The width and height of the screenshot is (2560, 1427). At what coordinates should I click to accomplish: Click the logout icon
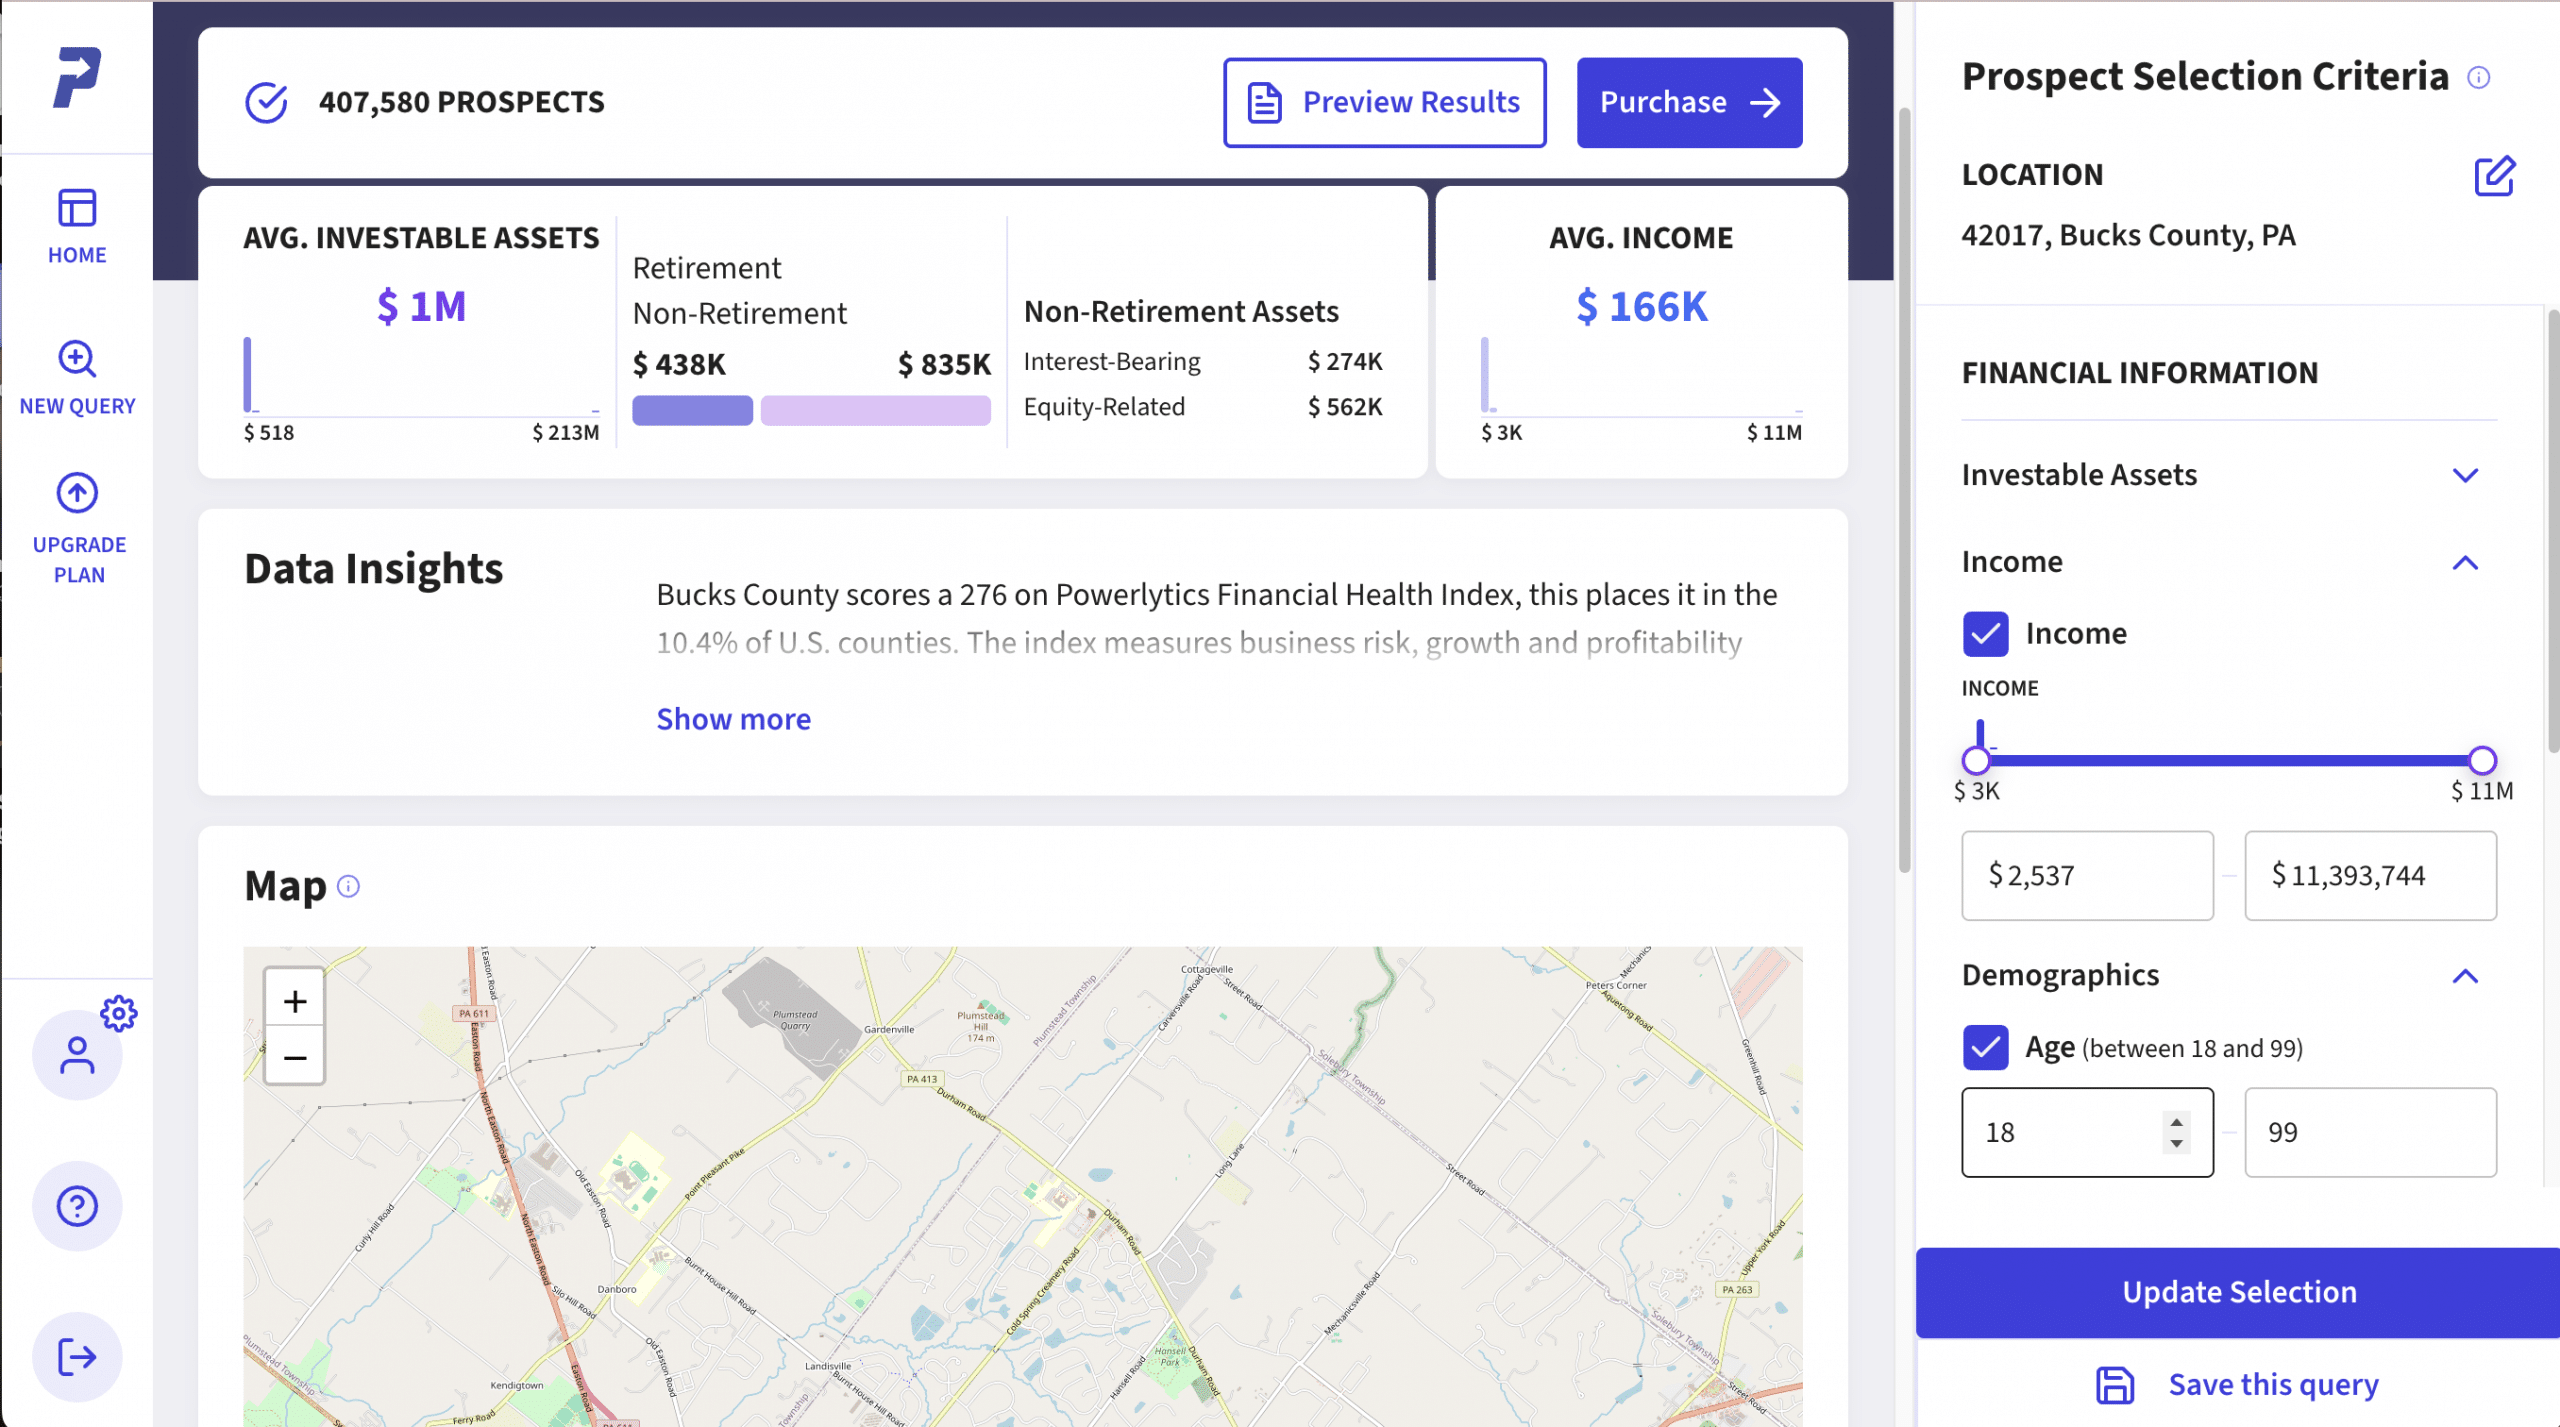(77, 1357)
